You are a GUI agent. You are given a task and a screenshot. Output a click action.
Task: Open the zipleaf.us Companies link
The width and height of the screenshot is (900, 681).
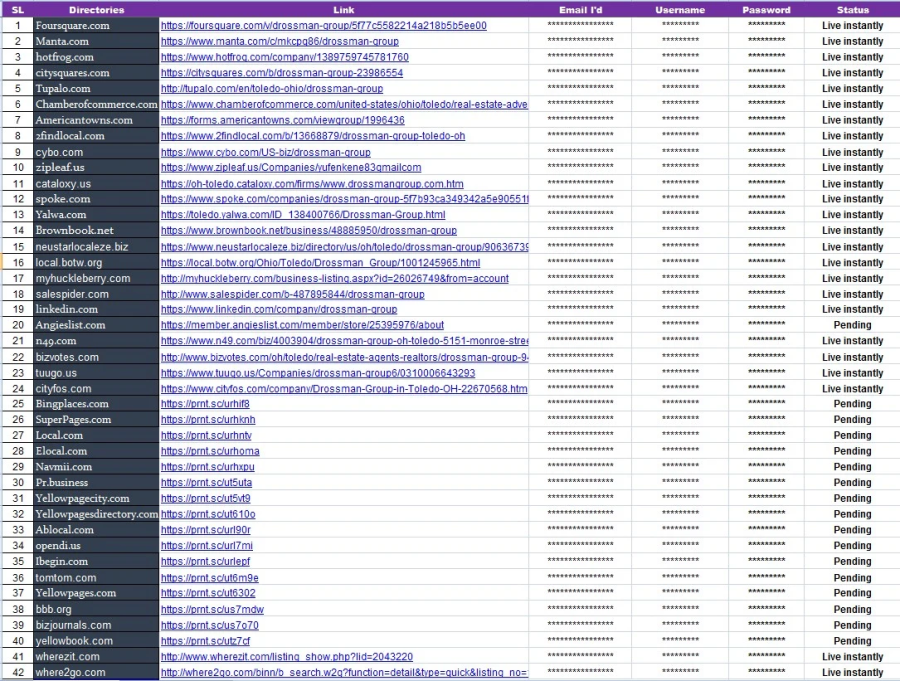pyautogui.click(x=291, y=168)
